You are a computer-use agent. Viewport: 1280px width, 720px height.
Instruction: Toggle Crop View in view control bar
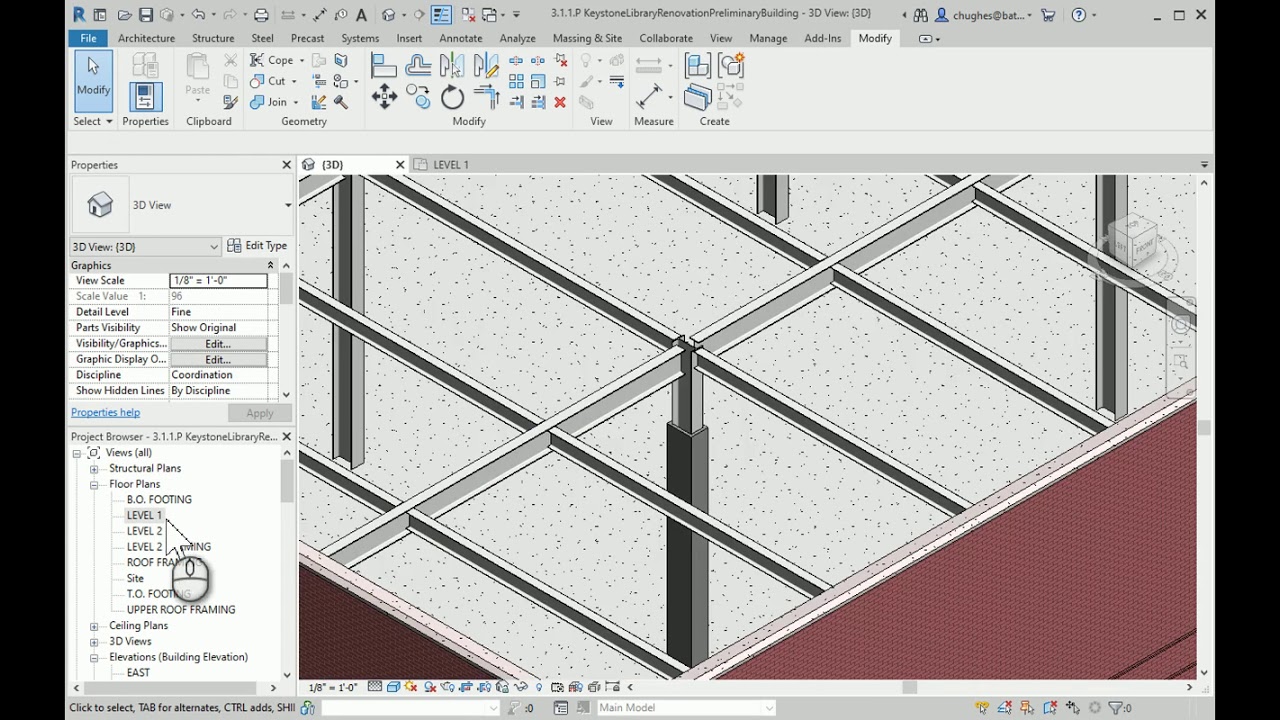coord(465,687)
